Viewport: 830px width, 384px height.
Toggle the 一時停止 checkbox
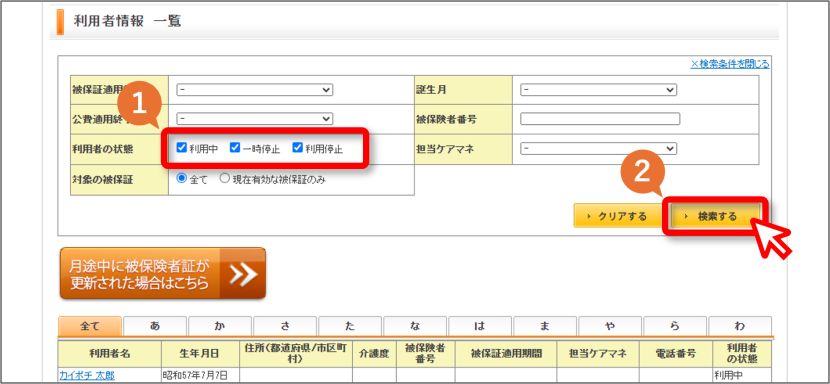coord(234,148)
